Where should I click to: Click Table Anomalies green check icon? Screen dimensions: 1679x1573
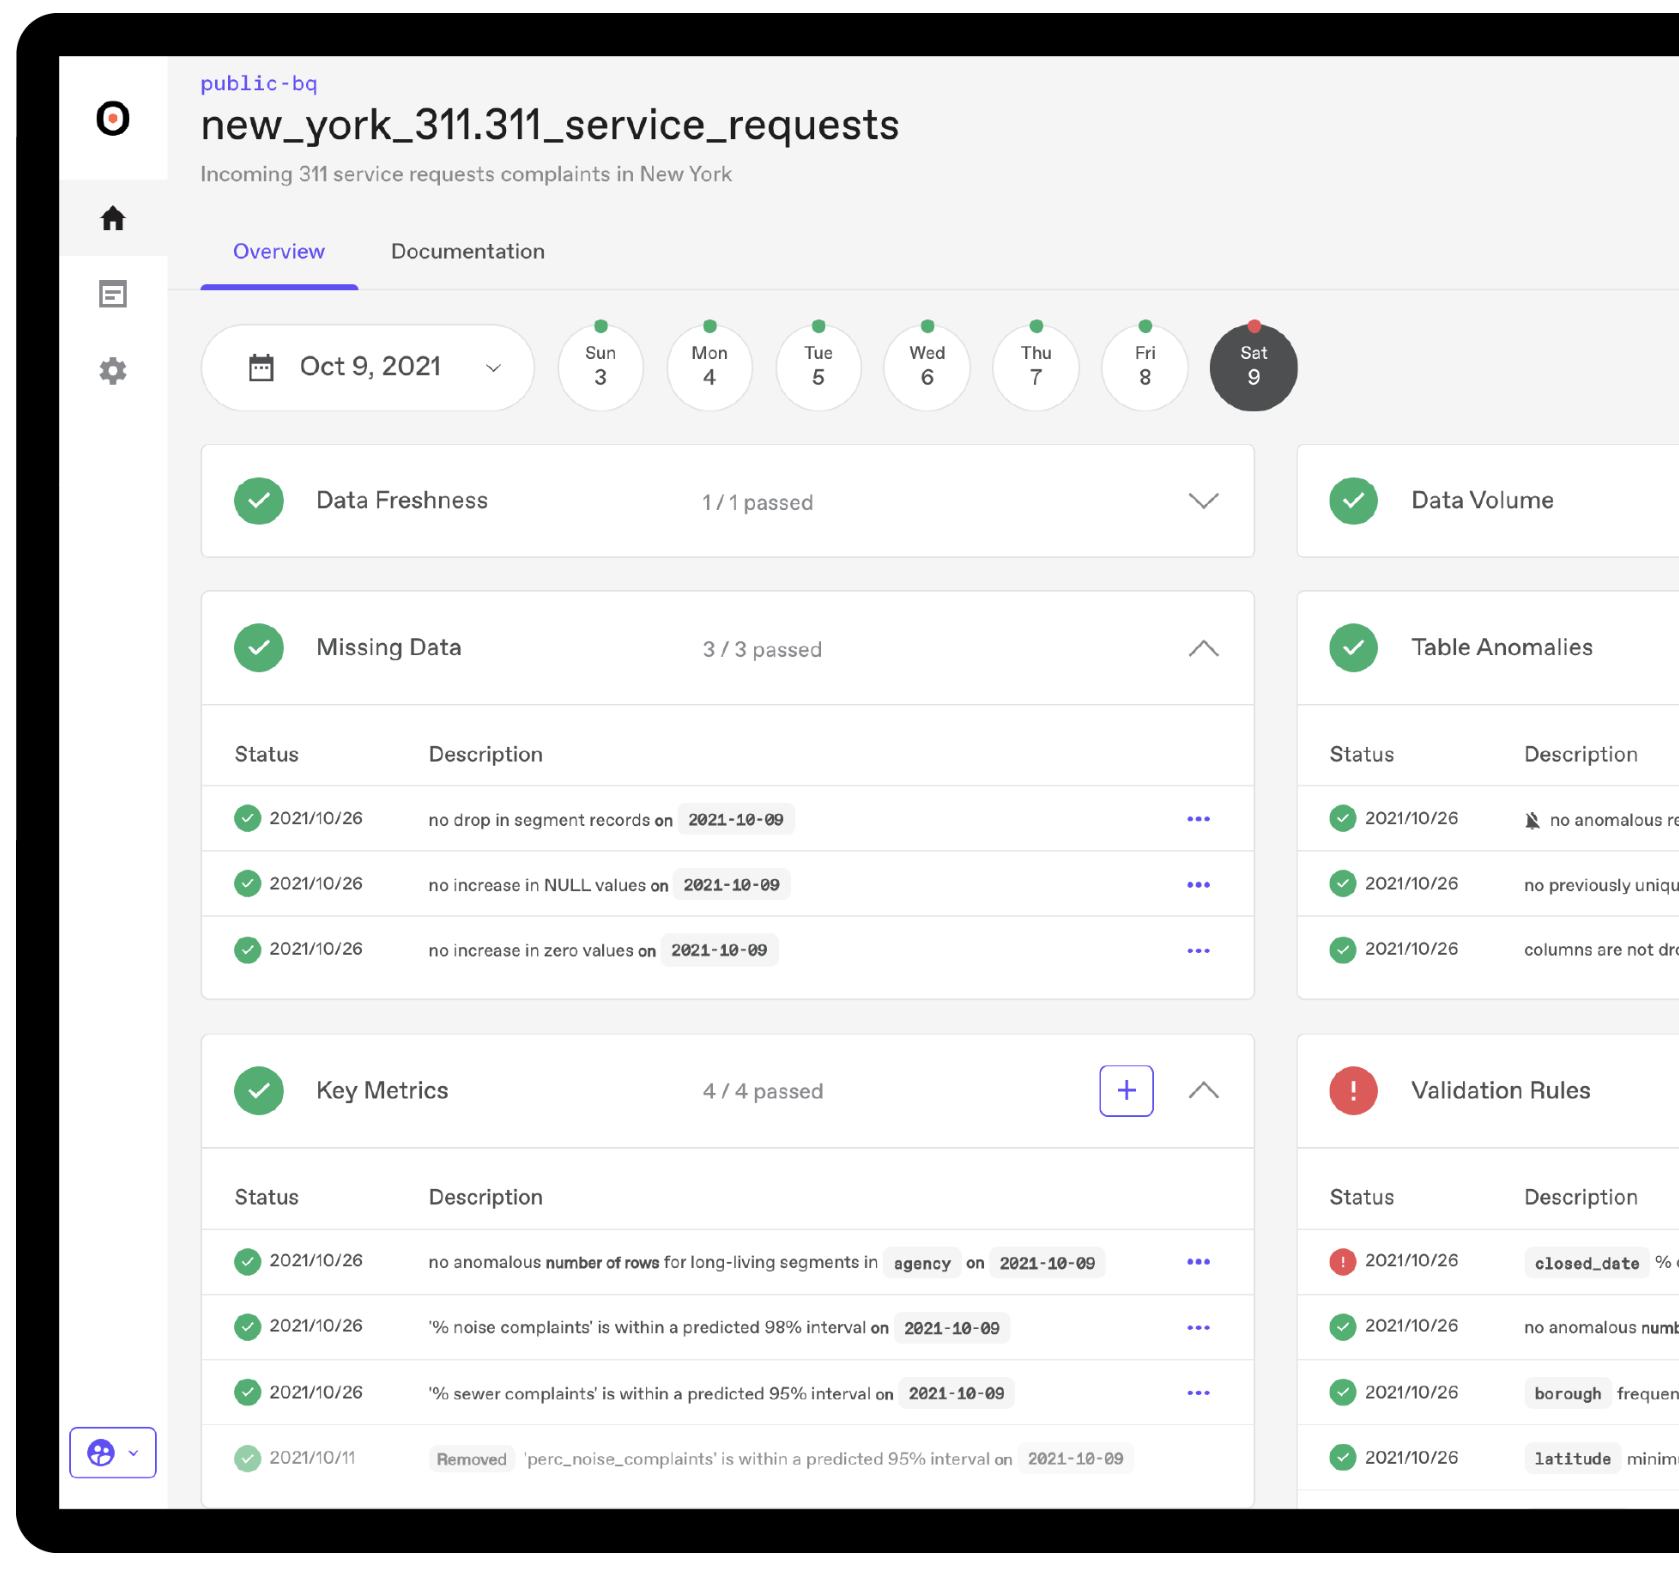coord(1353,648)
